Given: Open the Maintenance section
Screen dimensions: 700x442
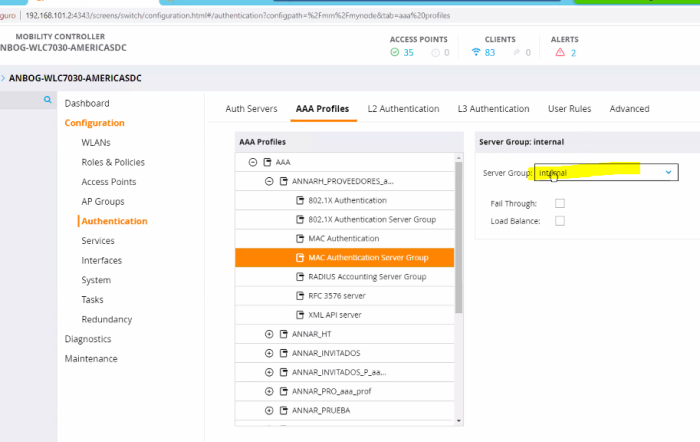Looking at the screenshot, I should coord(91,359).
